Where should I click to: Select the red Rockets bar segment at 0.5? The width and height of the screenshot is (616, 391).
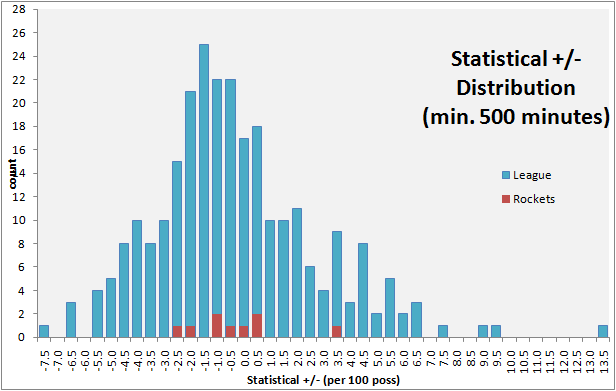[257, 325]
